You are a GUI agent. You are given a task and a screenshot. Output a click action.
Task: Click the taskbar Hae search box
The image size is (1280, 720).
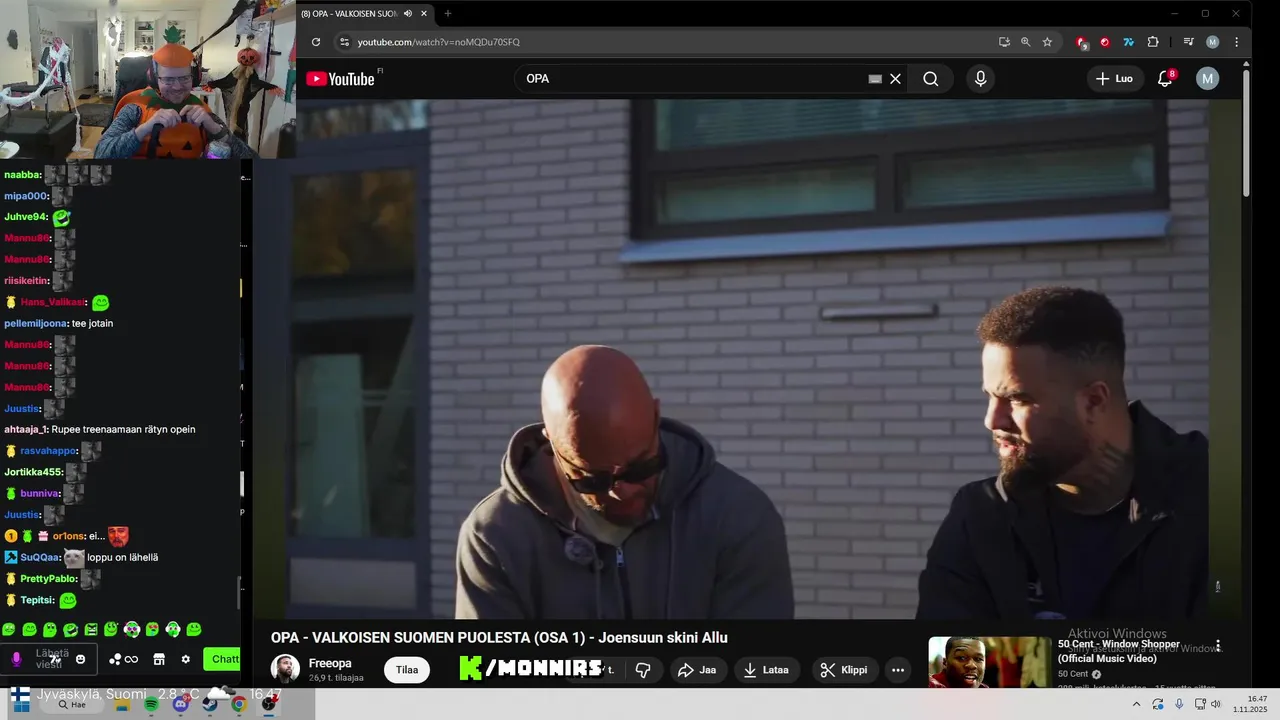pyautogui.click(x=73, y=704)
